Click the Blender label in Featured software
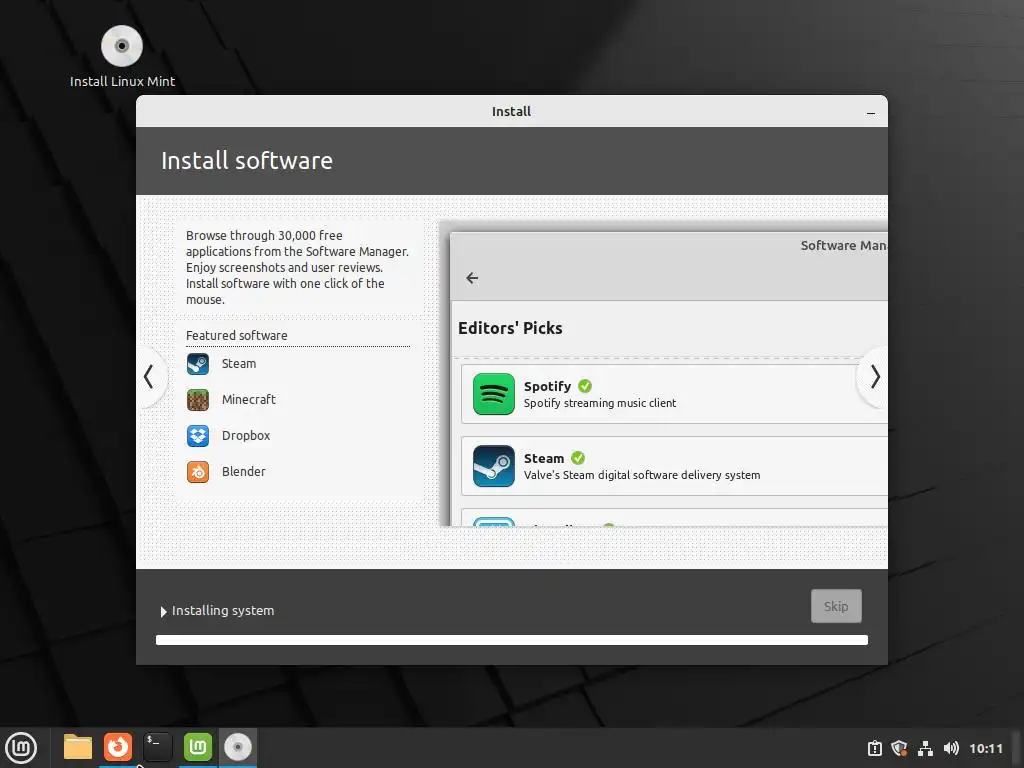The image size is (1024, 768). point(243,472)
